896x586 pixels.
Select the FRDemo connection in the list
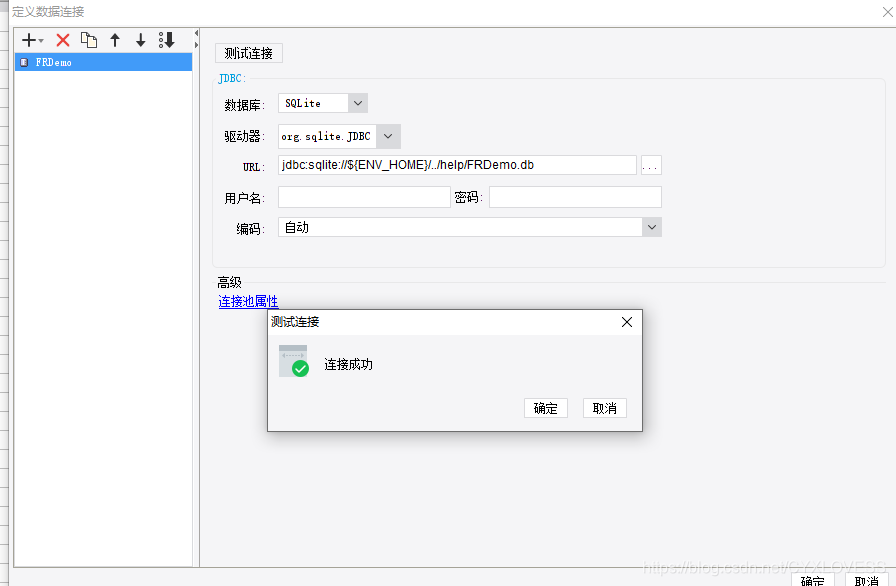[103, 62]
